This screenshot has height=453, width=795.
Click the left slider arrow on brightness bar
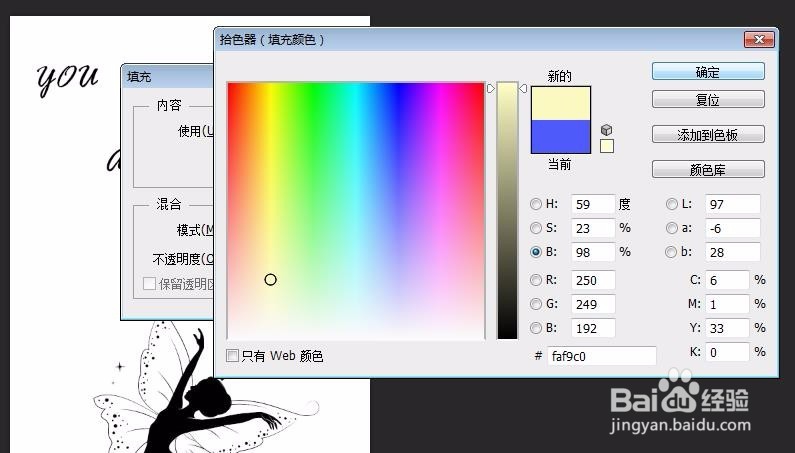tap(491, 88)
